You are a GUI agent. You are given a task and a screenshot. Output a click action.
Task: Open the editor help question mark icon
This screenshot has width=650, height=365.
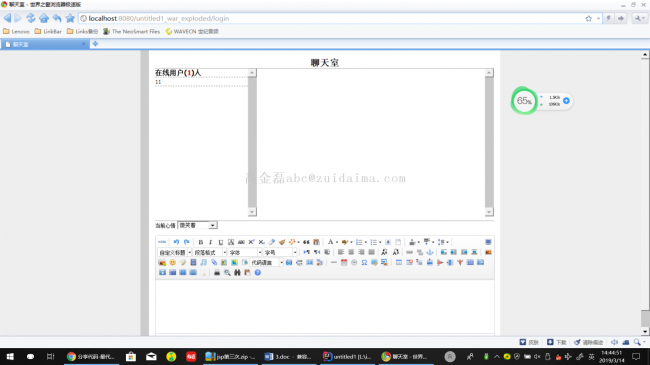[257, 273]
